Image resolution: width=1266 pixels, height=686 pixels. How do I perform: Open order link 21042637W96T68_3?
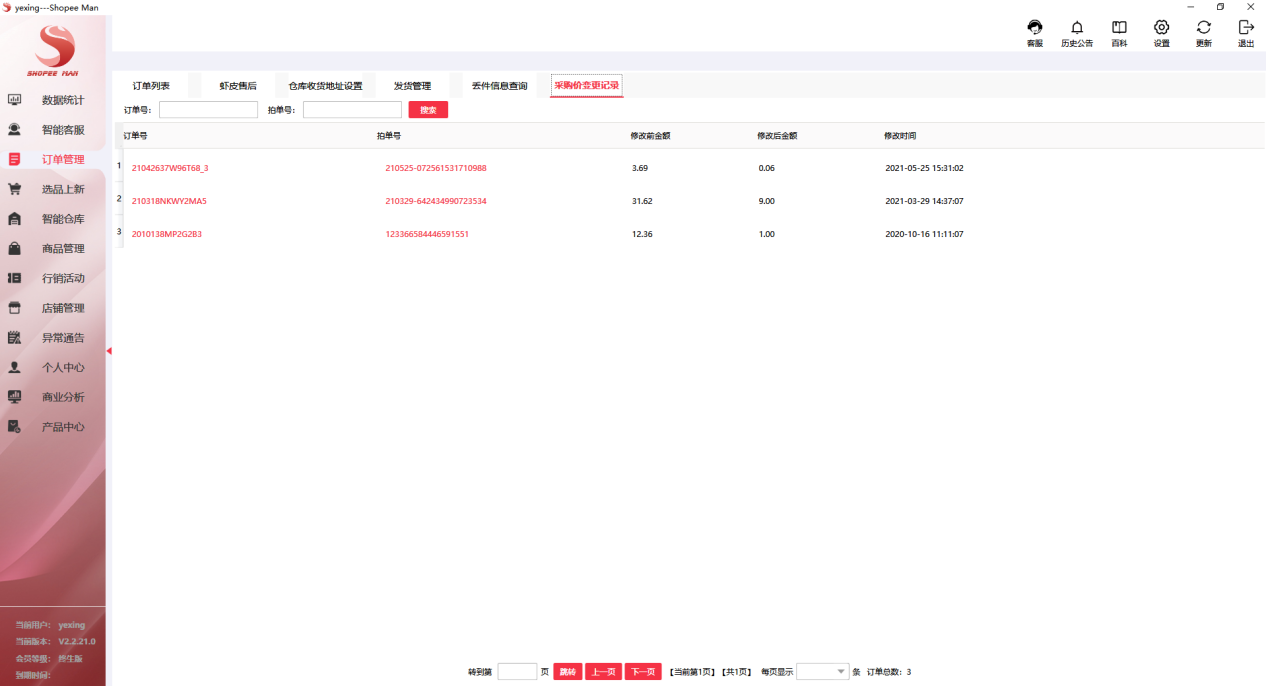click(170, 168)
